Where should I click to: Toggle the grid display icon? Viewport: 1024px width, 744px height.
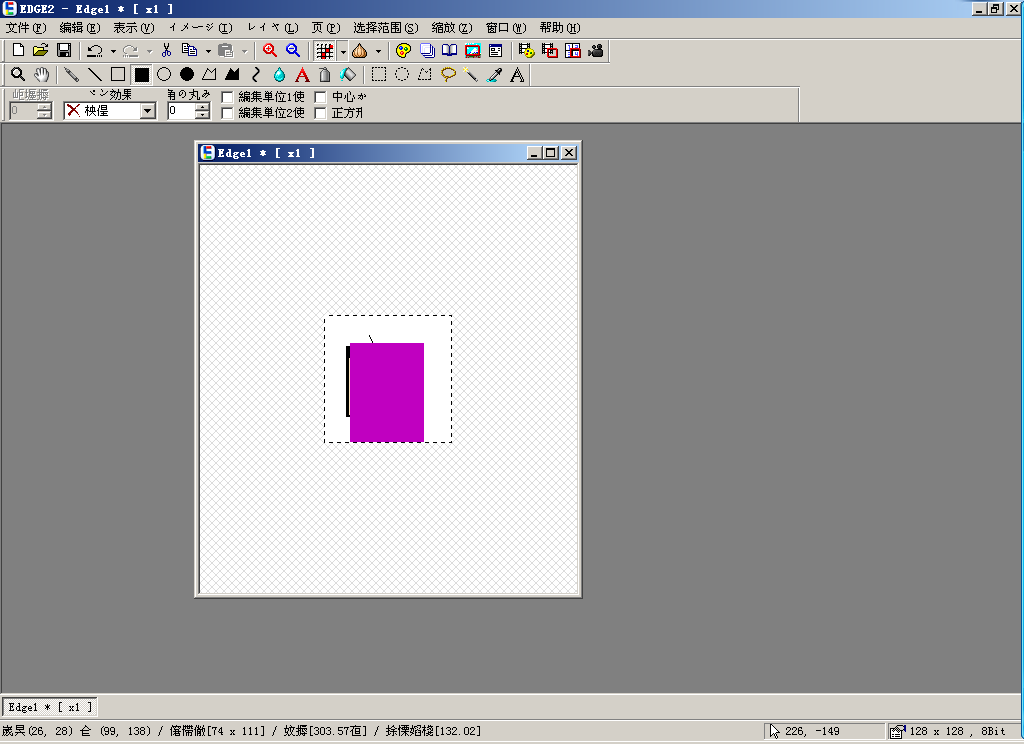point(325,50)
